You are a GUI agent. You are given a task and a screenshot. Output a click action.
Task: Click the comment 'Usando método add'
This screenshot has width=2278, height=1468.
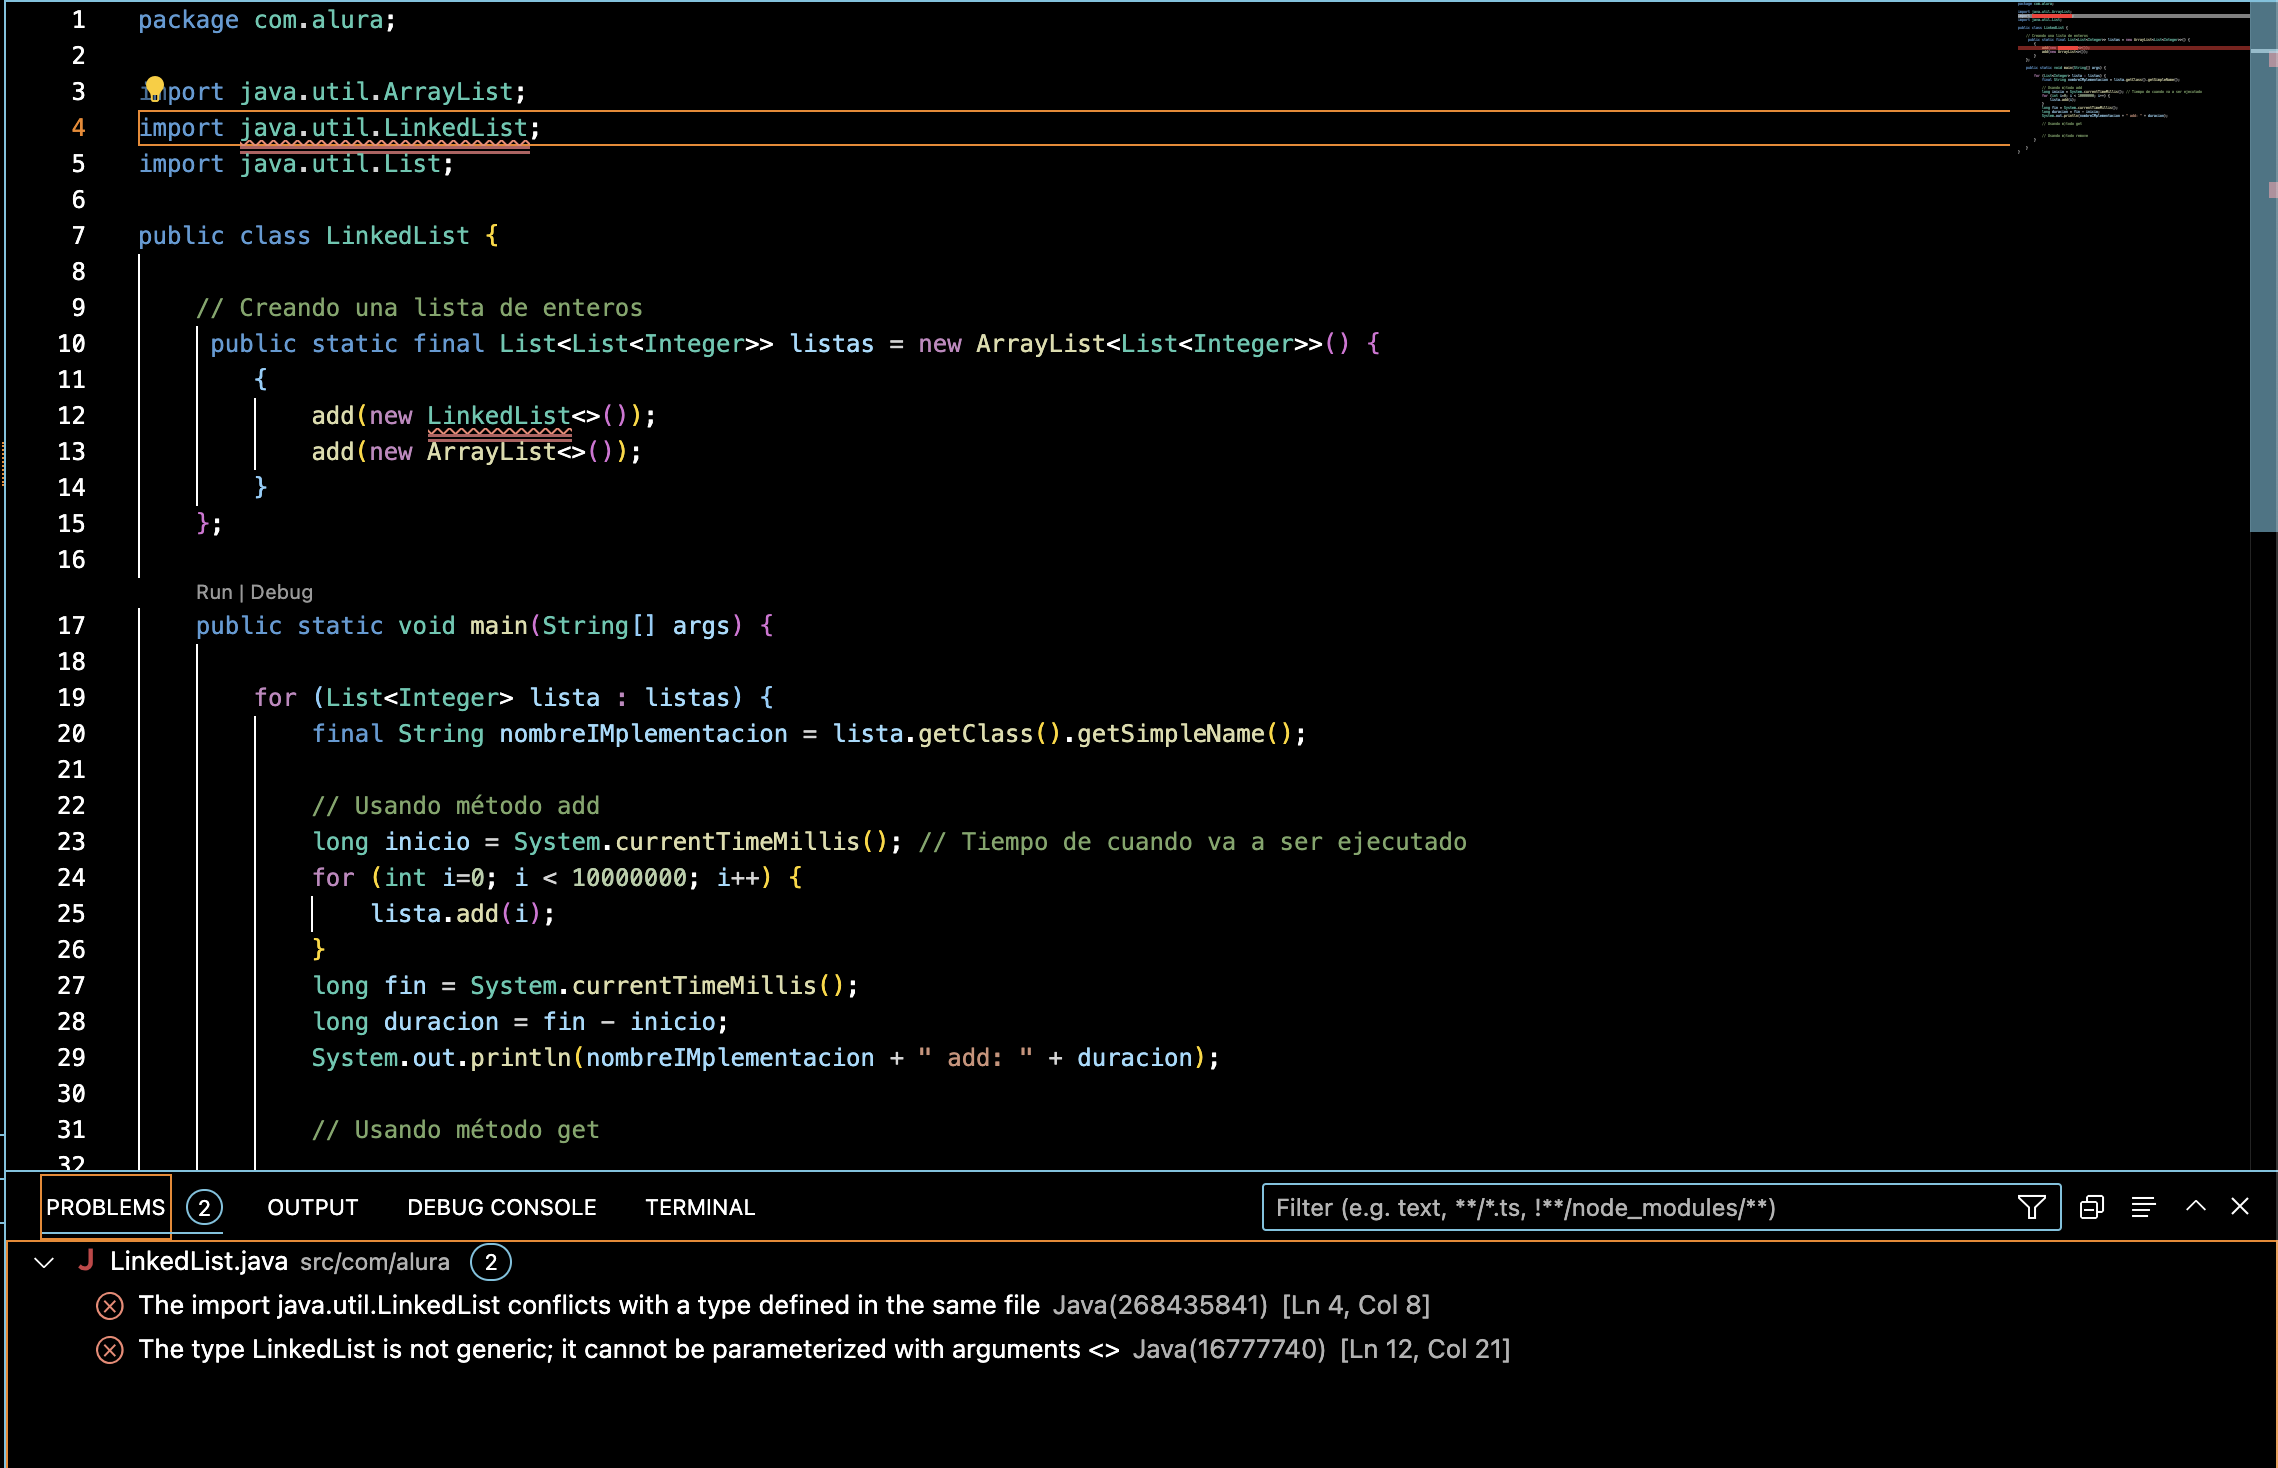click(455, 806)
